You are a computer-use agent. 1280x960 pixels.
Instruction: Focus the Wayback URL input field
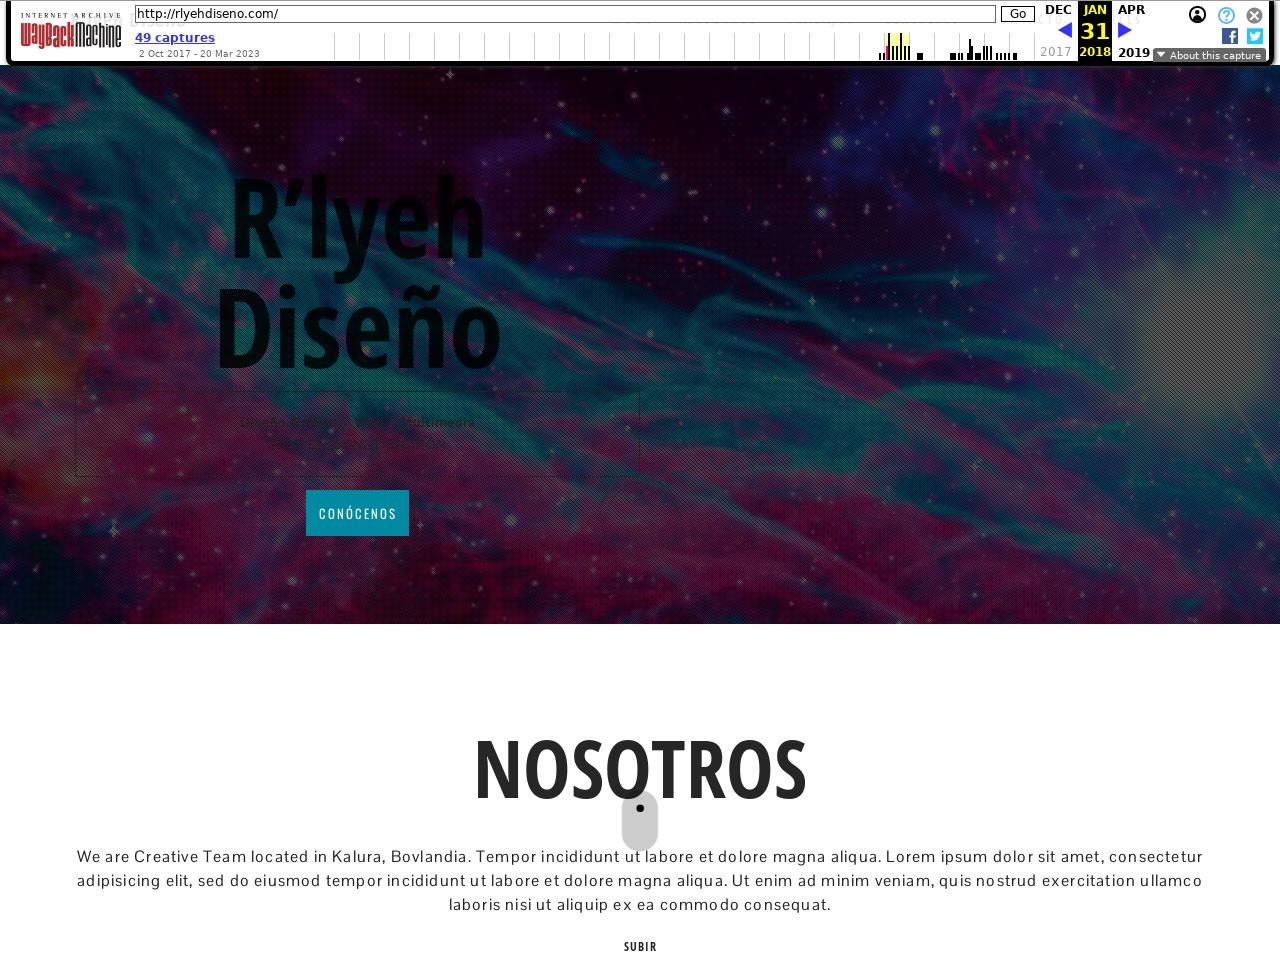[x=565, y=14]
